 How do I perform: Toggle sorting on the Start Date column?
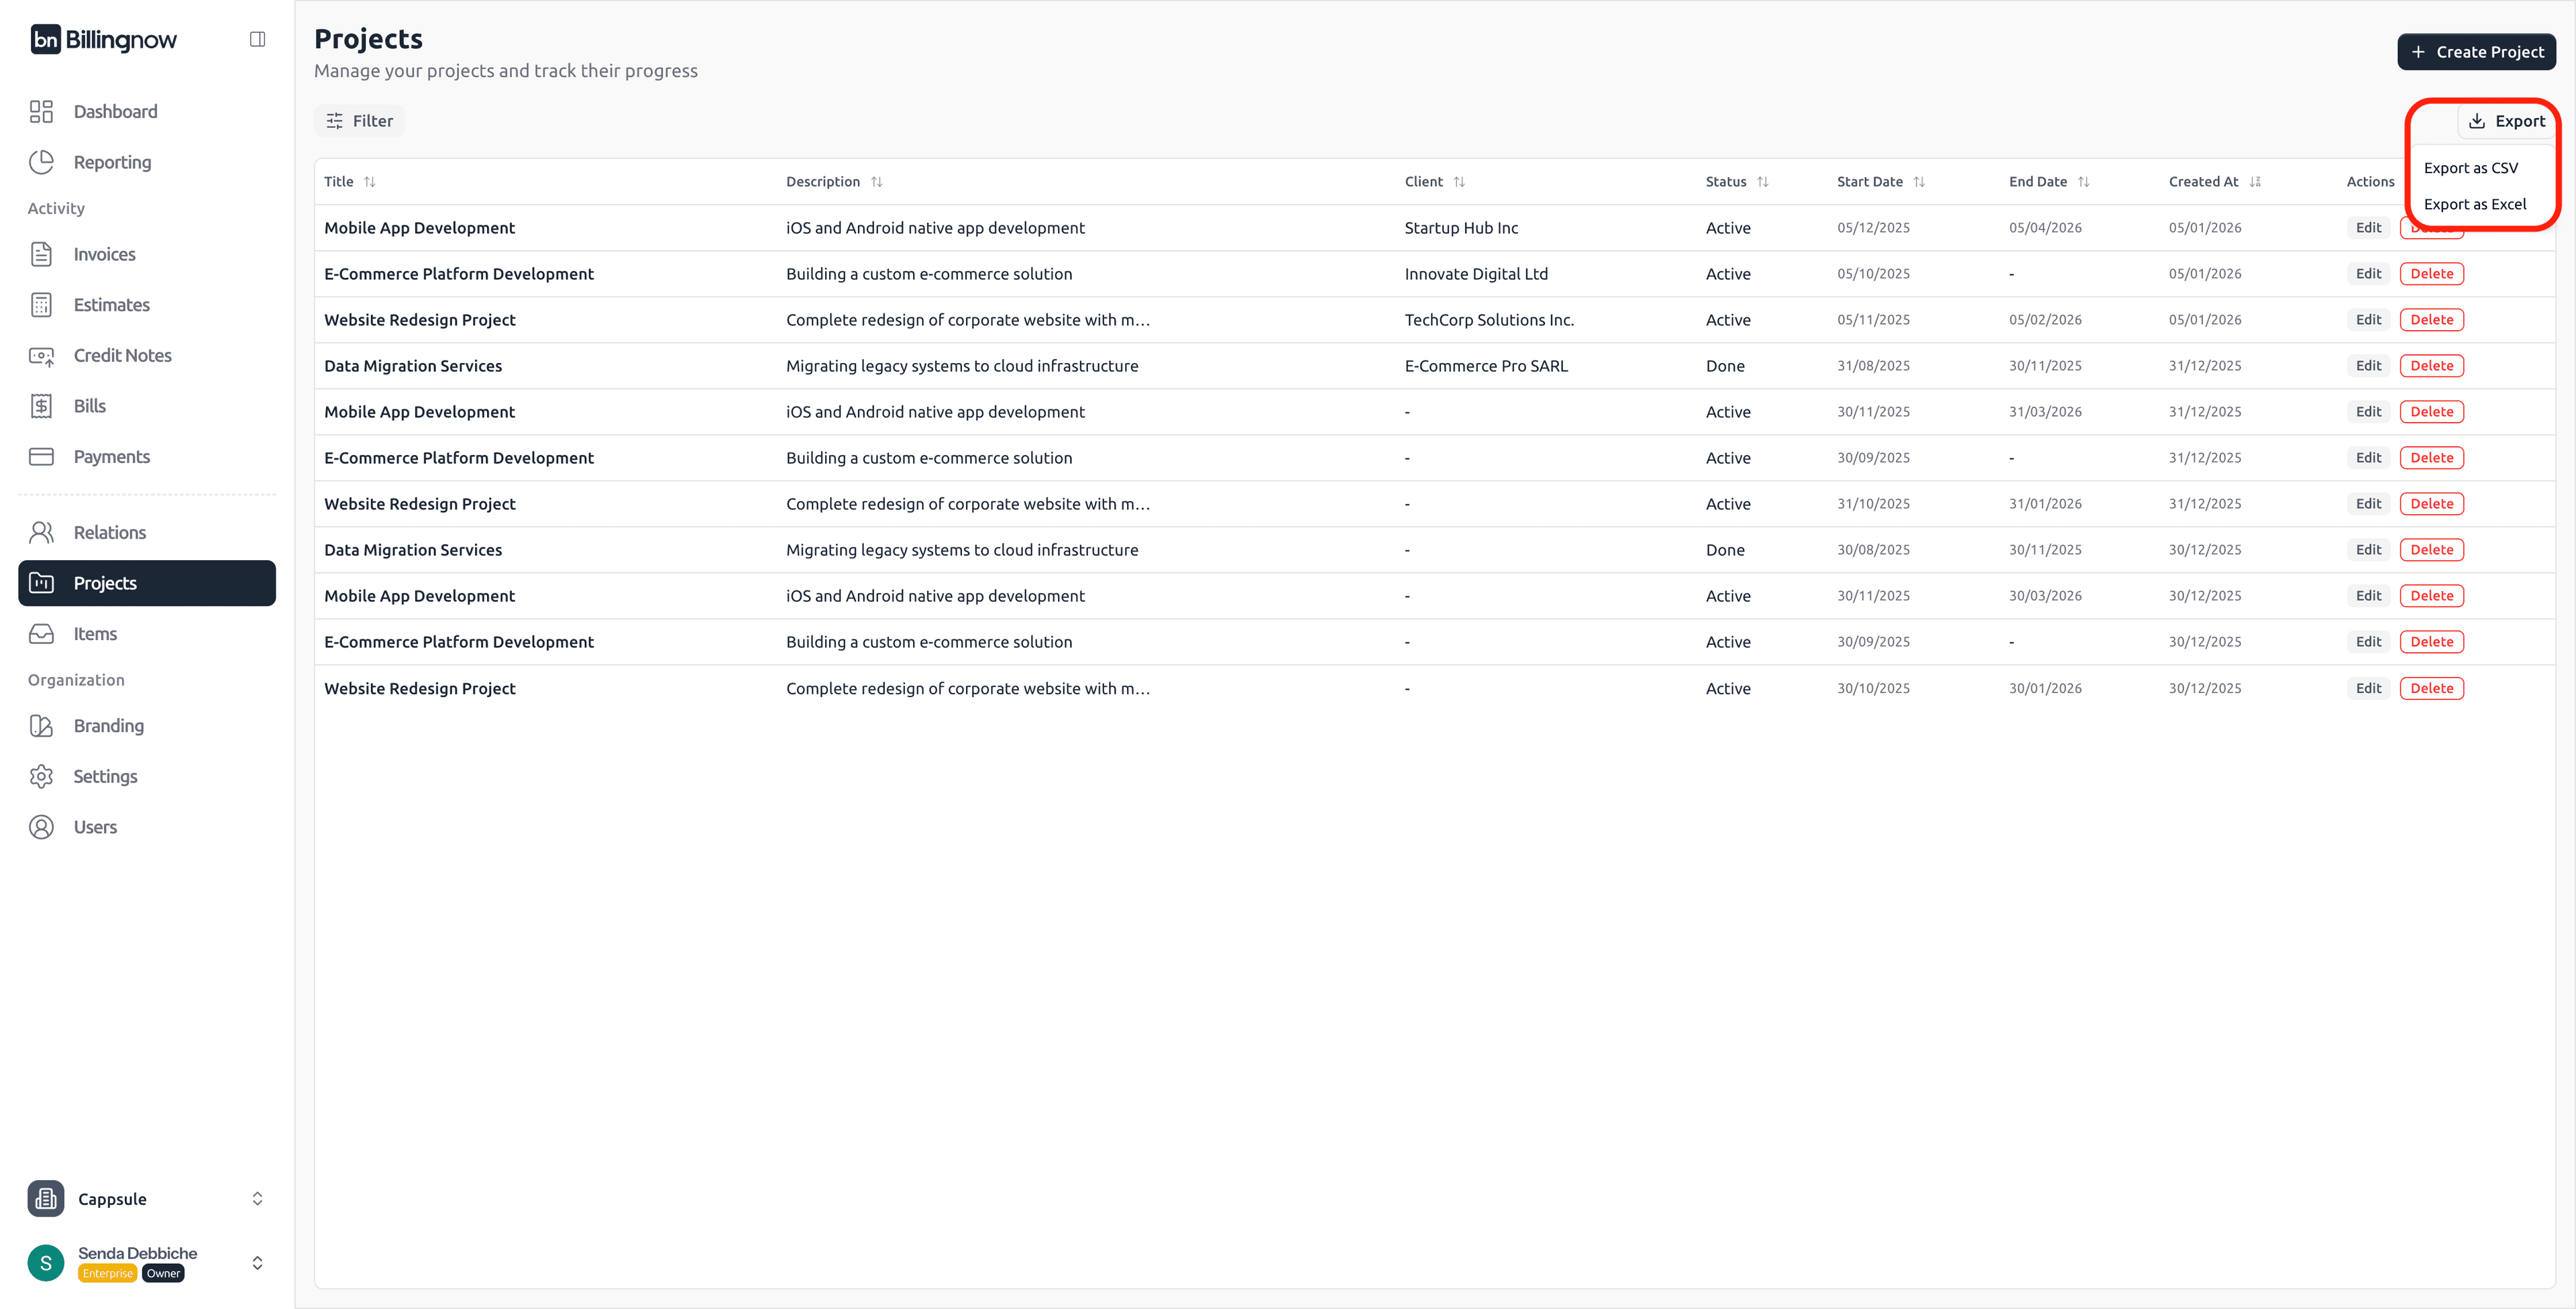point(1920,181)
